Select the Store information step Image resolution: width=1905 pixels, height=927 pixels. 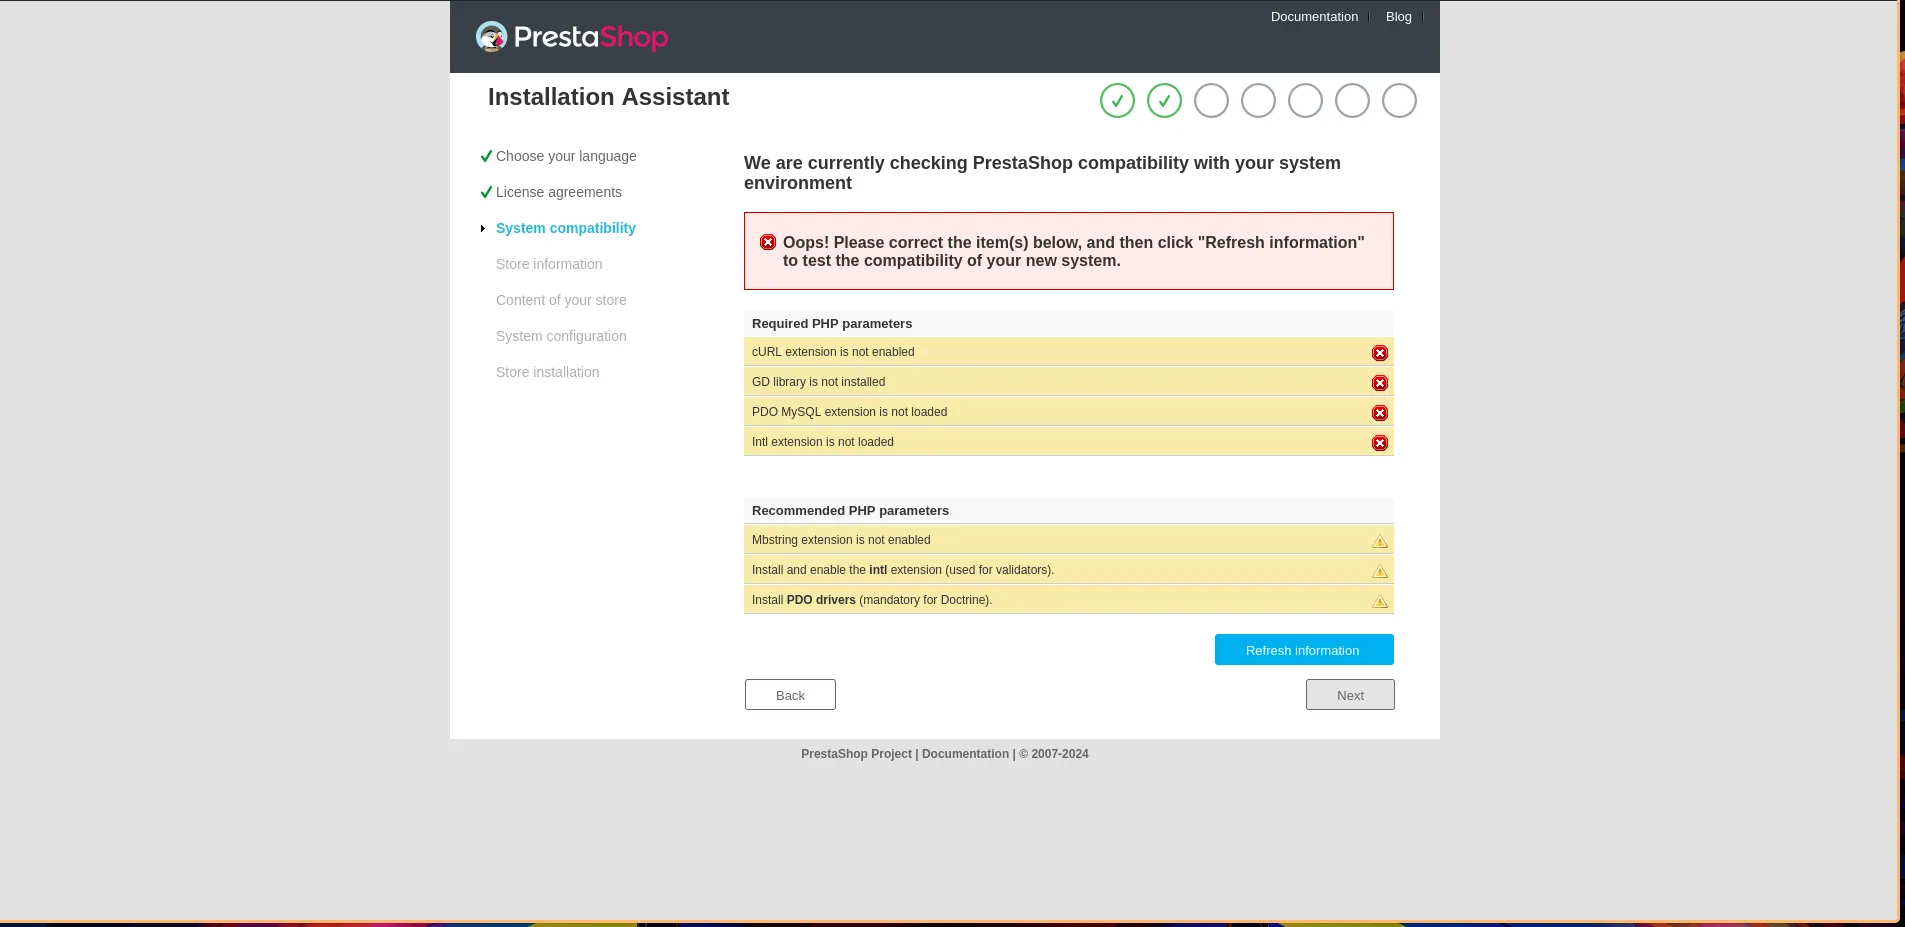[549, 264]
